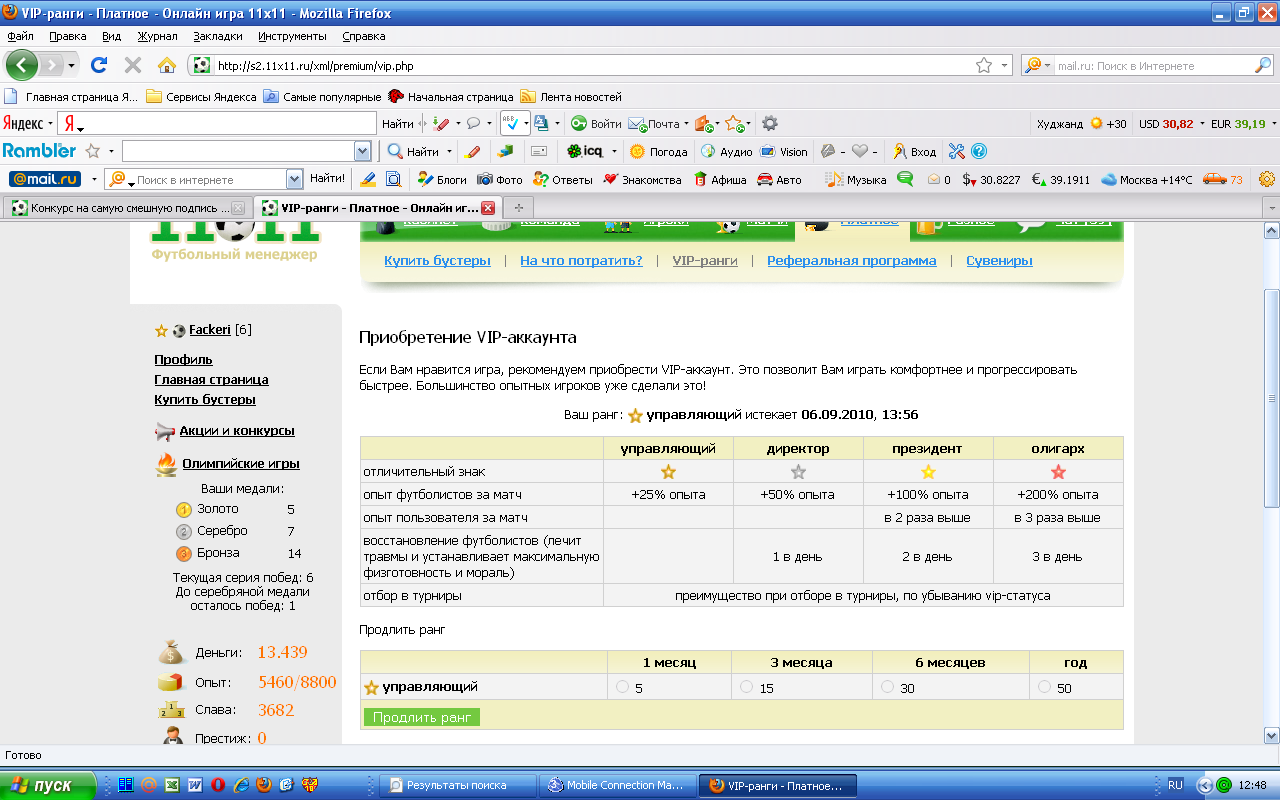The height and width of the screenshot is (800, 1280).
Task: Click the Yandex toolbar settings gear
Action: pos(769,124)
